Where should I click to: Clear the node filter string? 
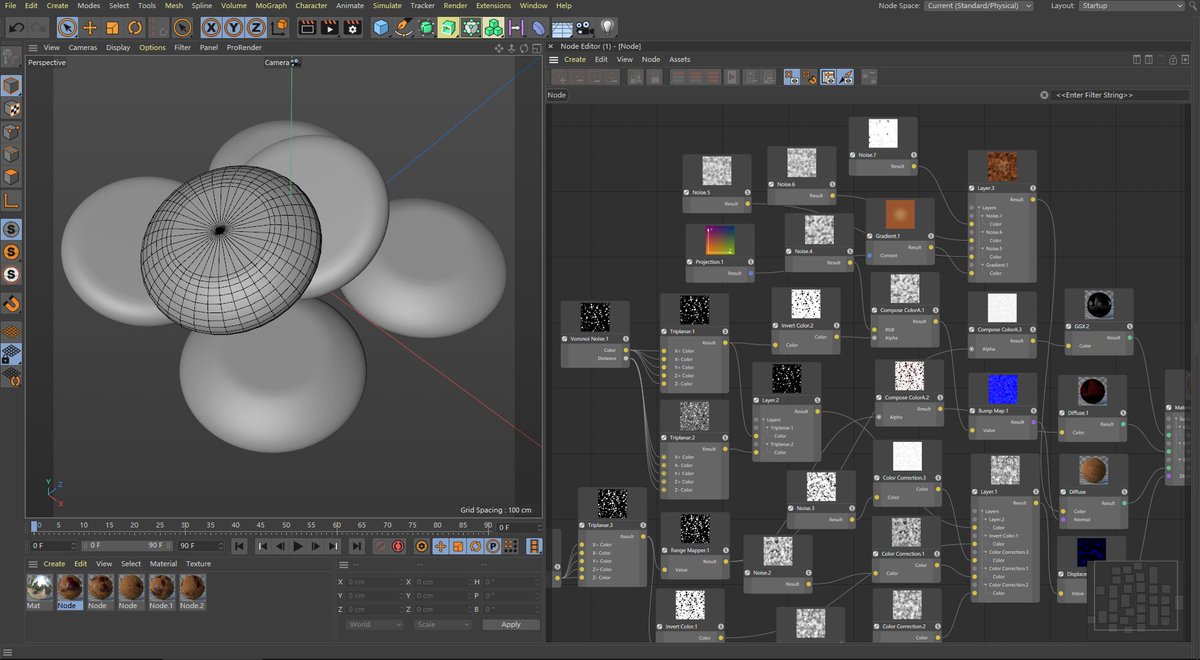pos(1044,95)
